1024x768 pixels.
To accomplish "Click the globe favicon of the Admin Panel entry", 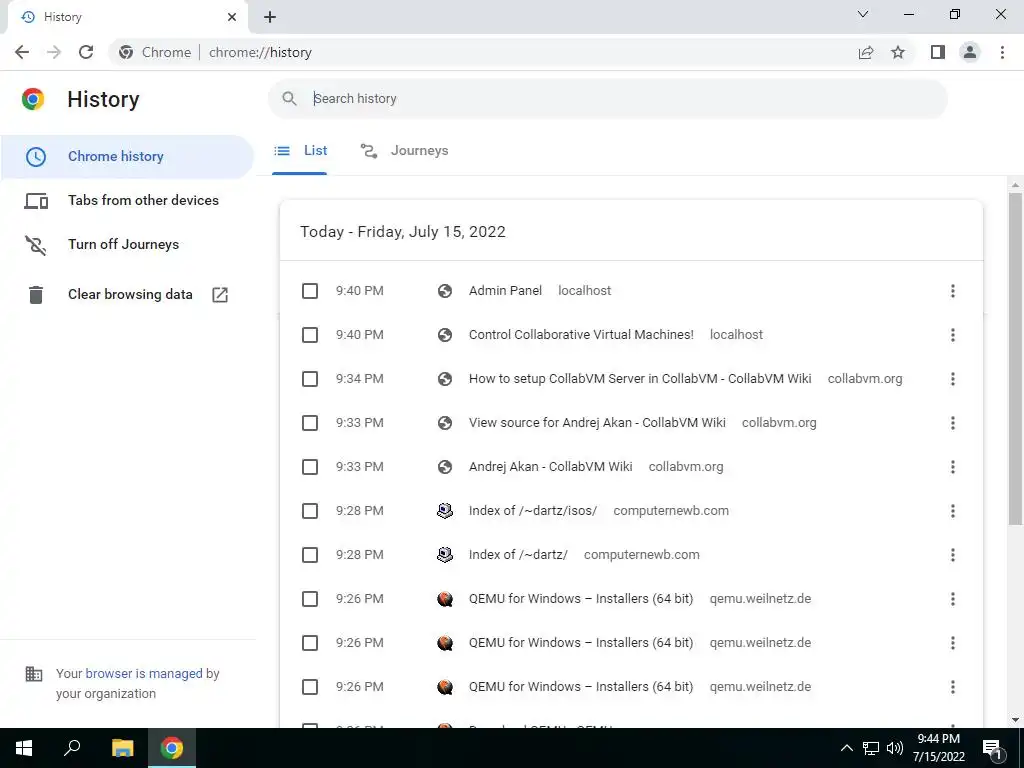I will point(445,291).
